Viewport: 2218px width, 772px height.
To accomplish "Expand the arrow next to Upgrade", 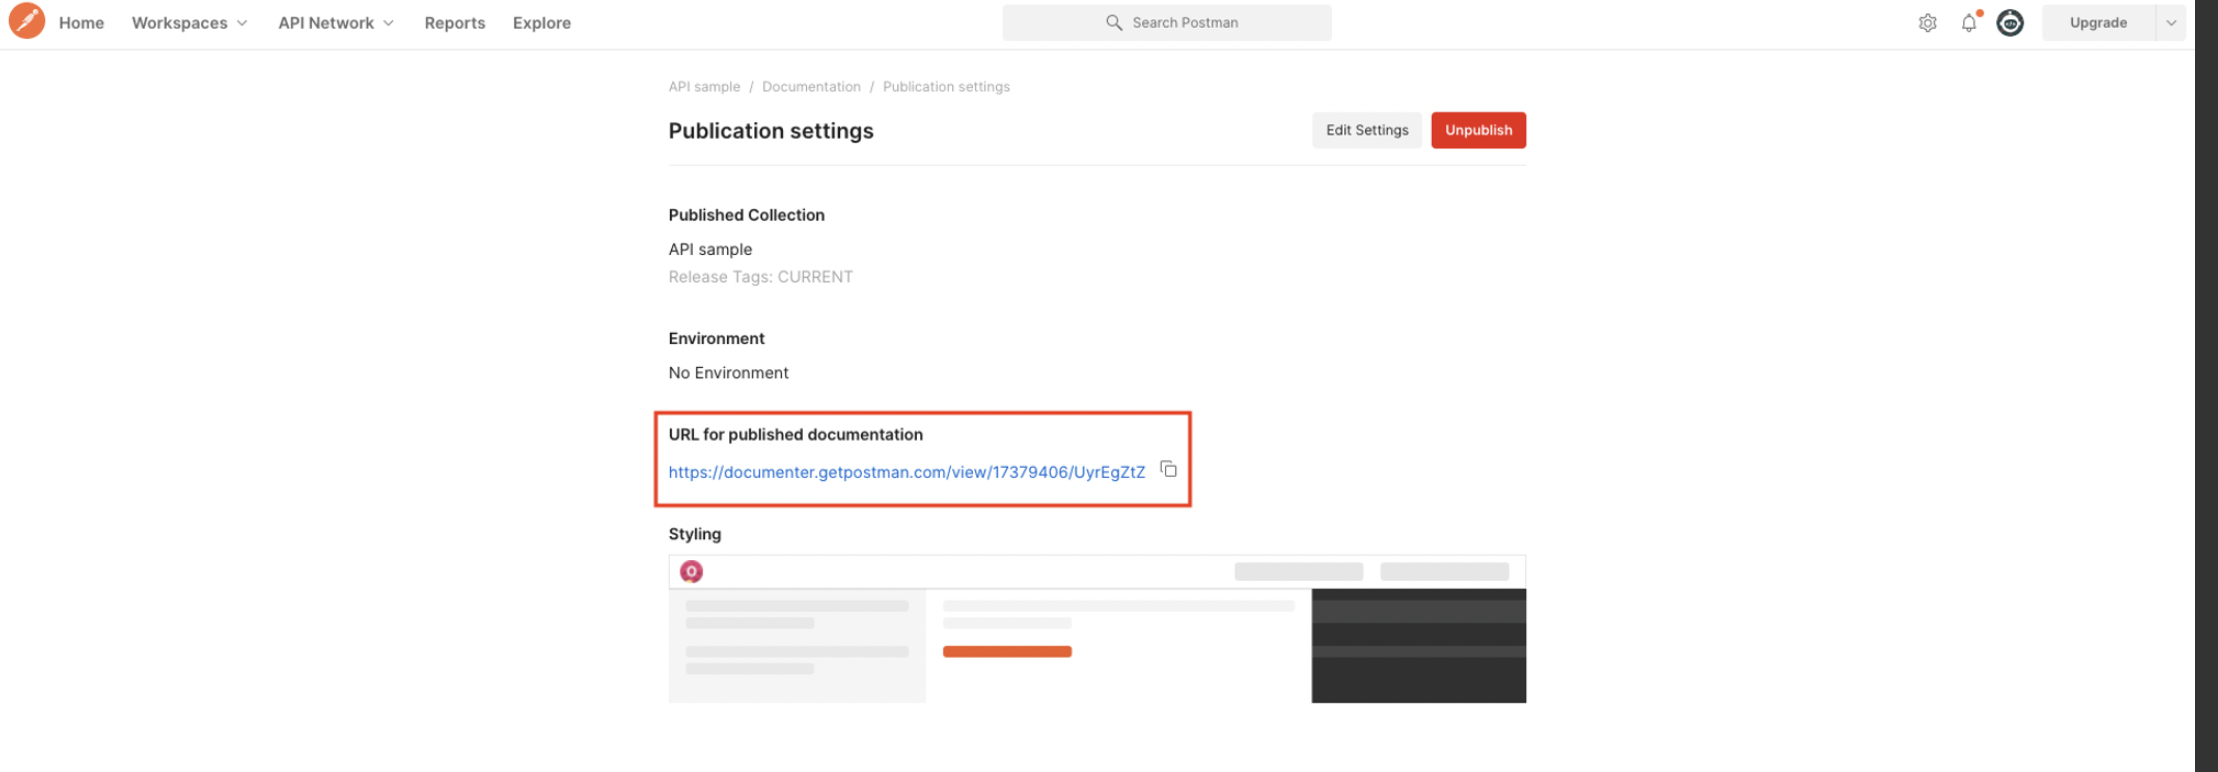I will click(2171, 22).
